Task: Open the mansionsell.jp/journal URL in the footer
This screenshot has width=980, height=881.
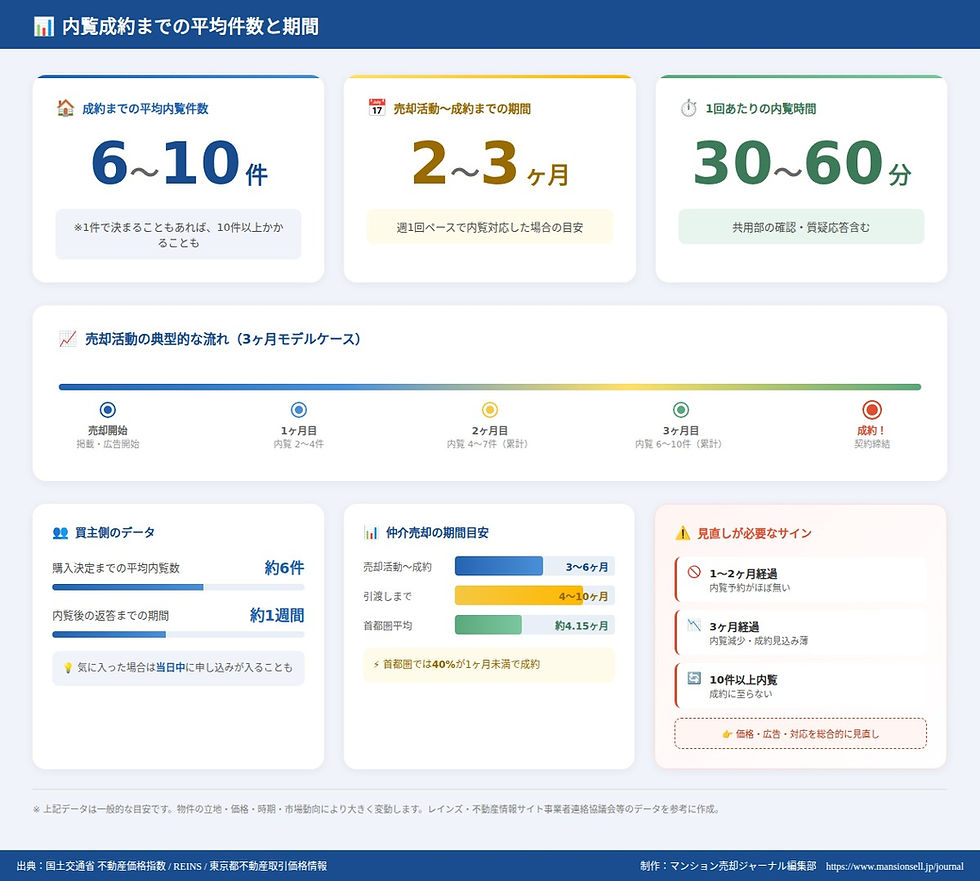Action: pos(894,867)
